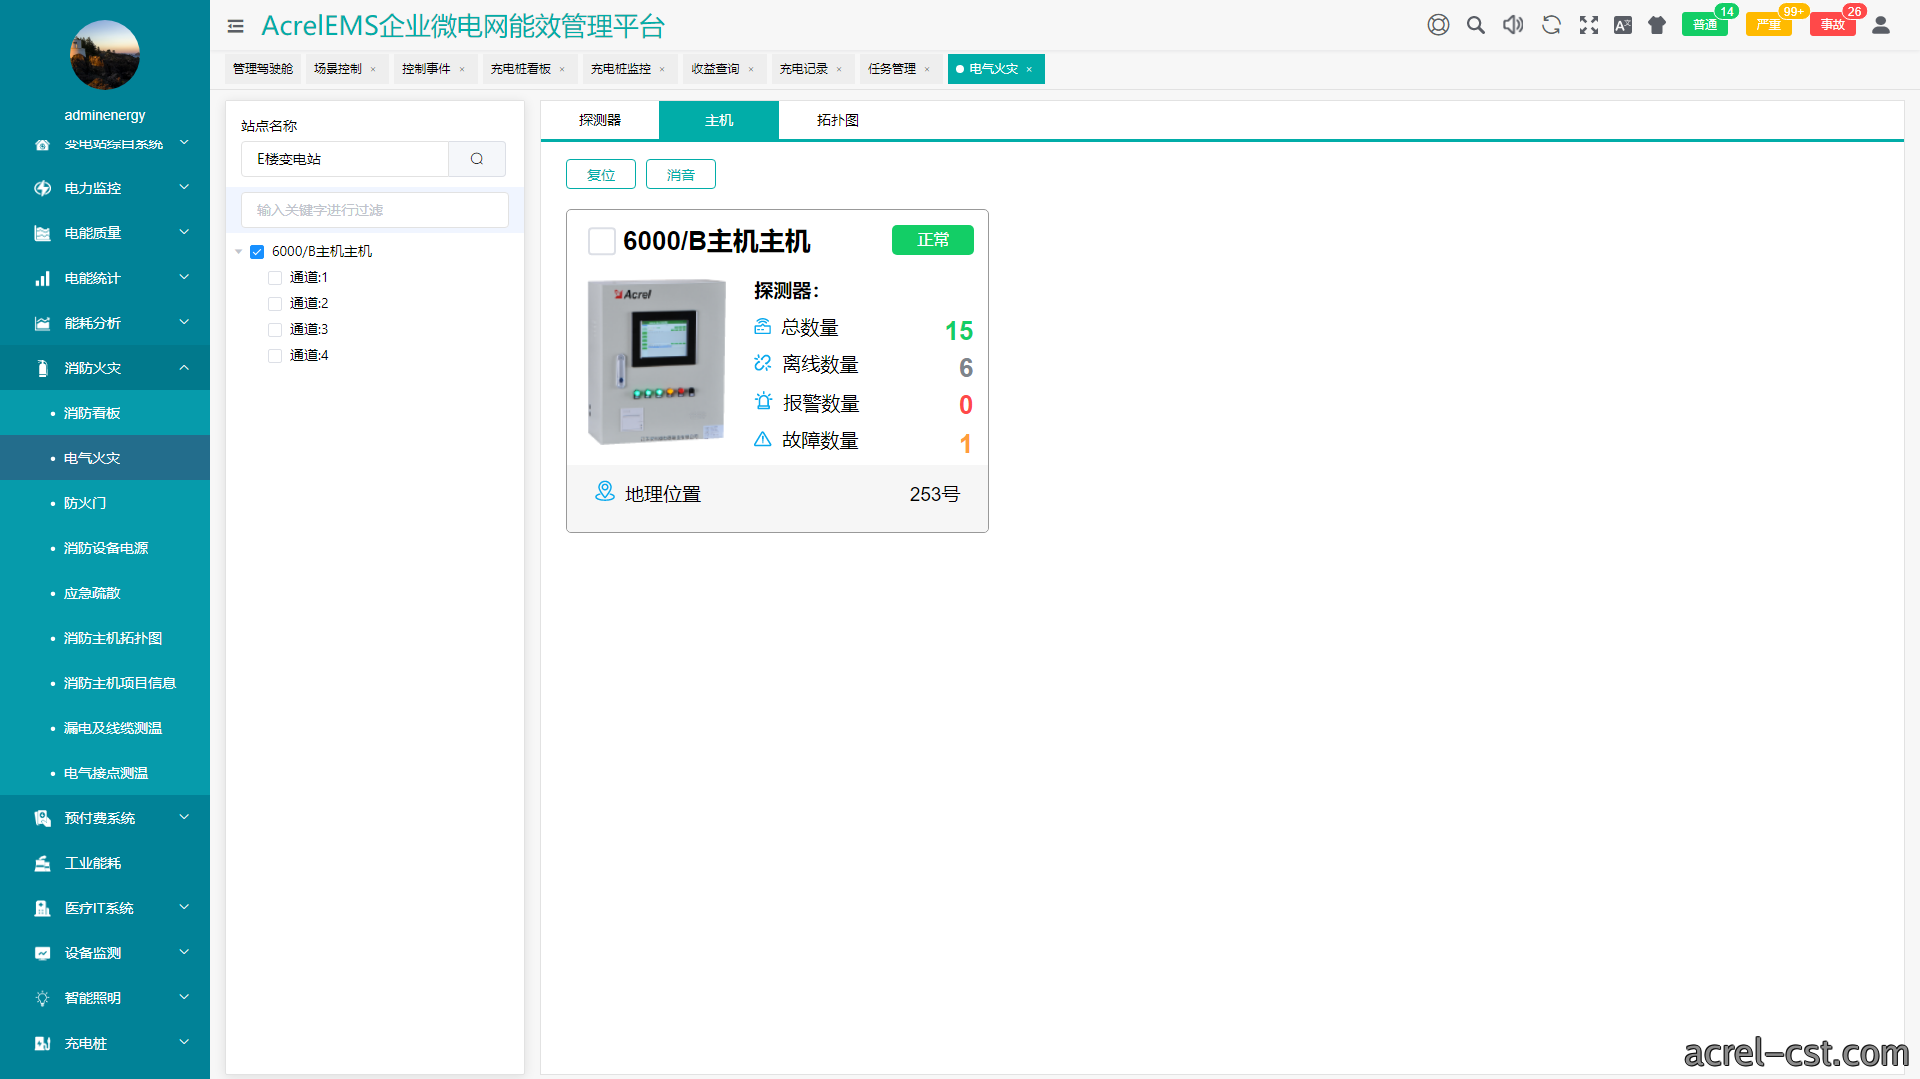The width and height of the screenshot is (1920, 1079).
Task: Open the theme shirt icon
Action: pos(1657,25)
